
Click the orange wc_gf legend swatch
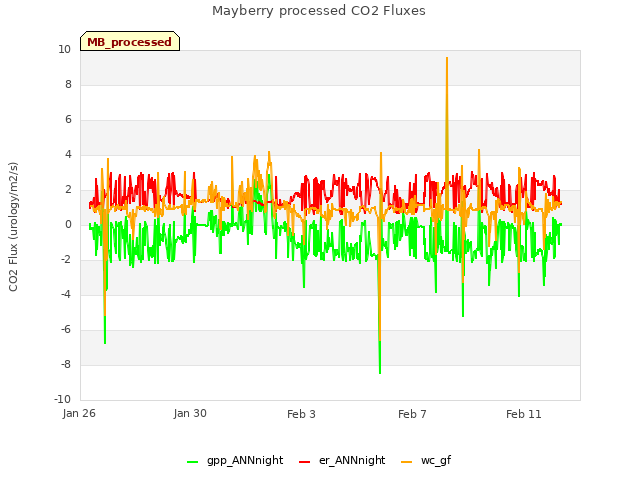[407, 462]
